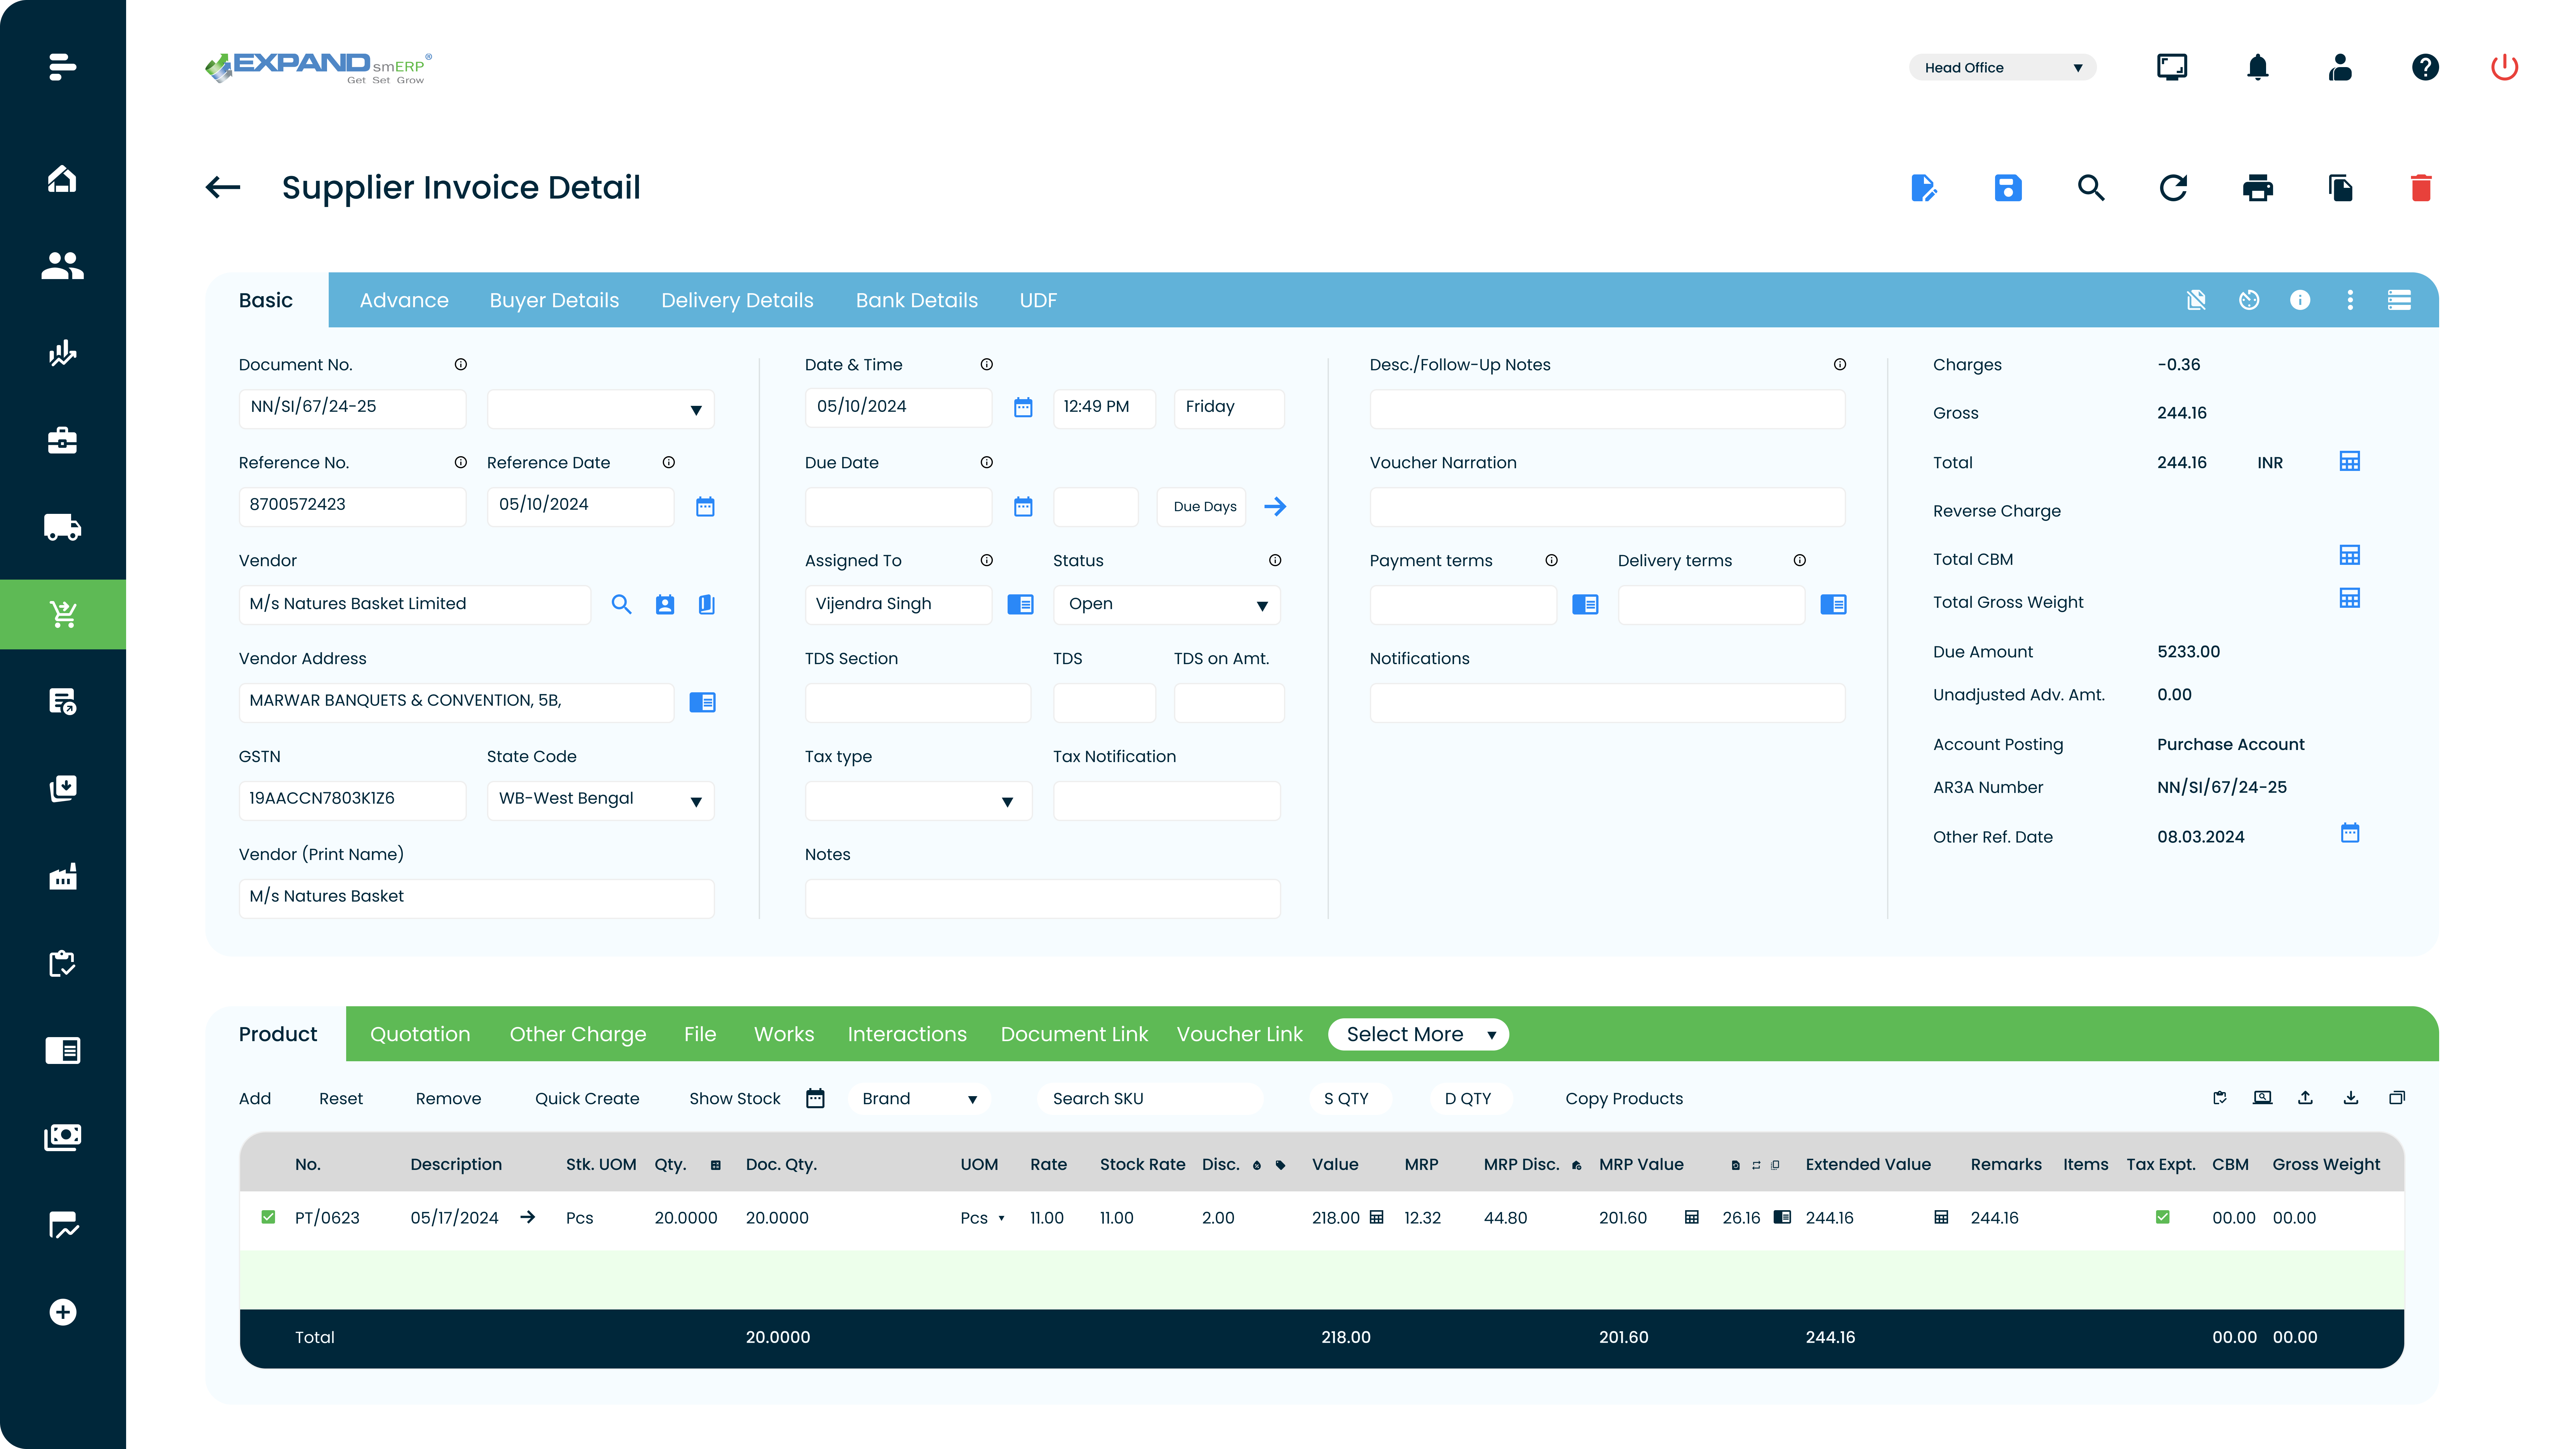The image size is (2576, 1449).
Task: Open the calculator icon next to Total
Action: 2350,461
